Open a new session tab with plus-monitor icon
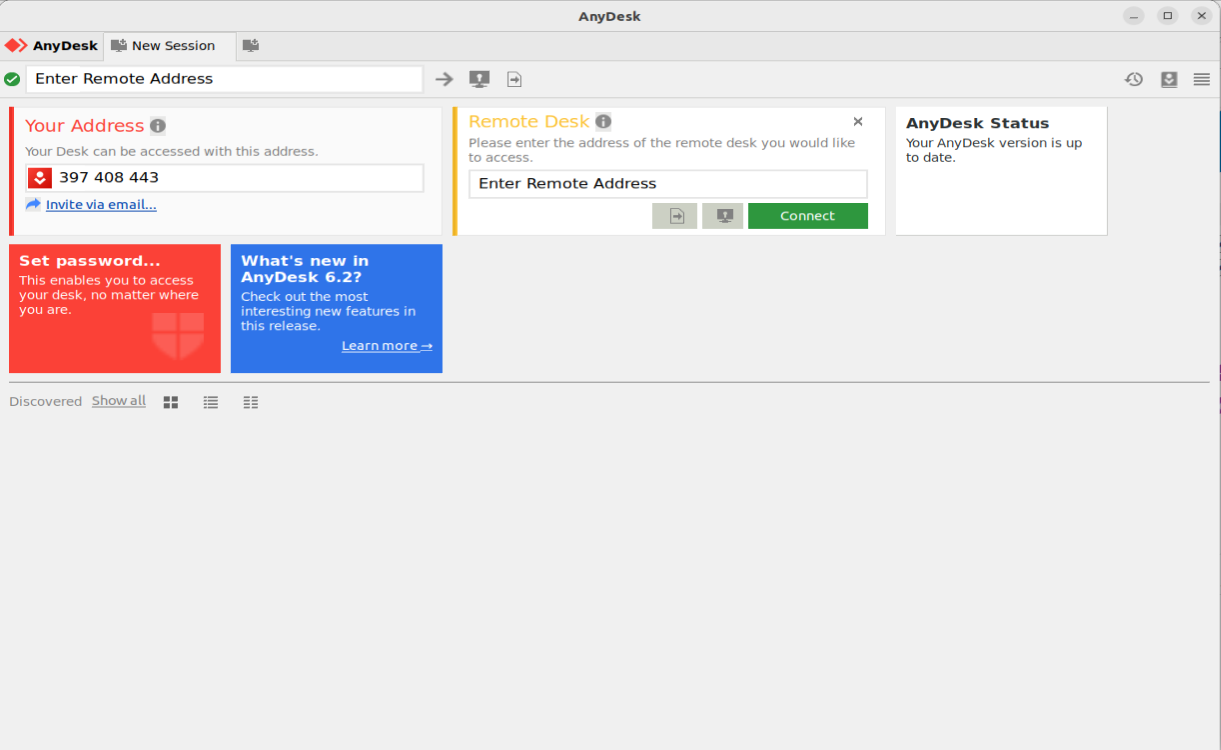The image size is (1221, 750). 251,46
